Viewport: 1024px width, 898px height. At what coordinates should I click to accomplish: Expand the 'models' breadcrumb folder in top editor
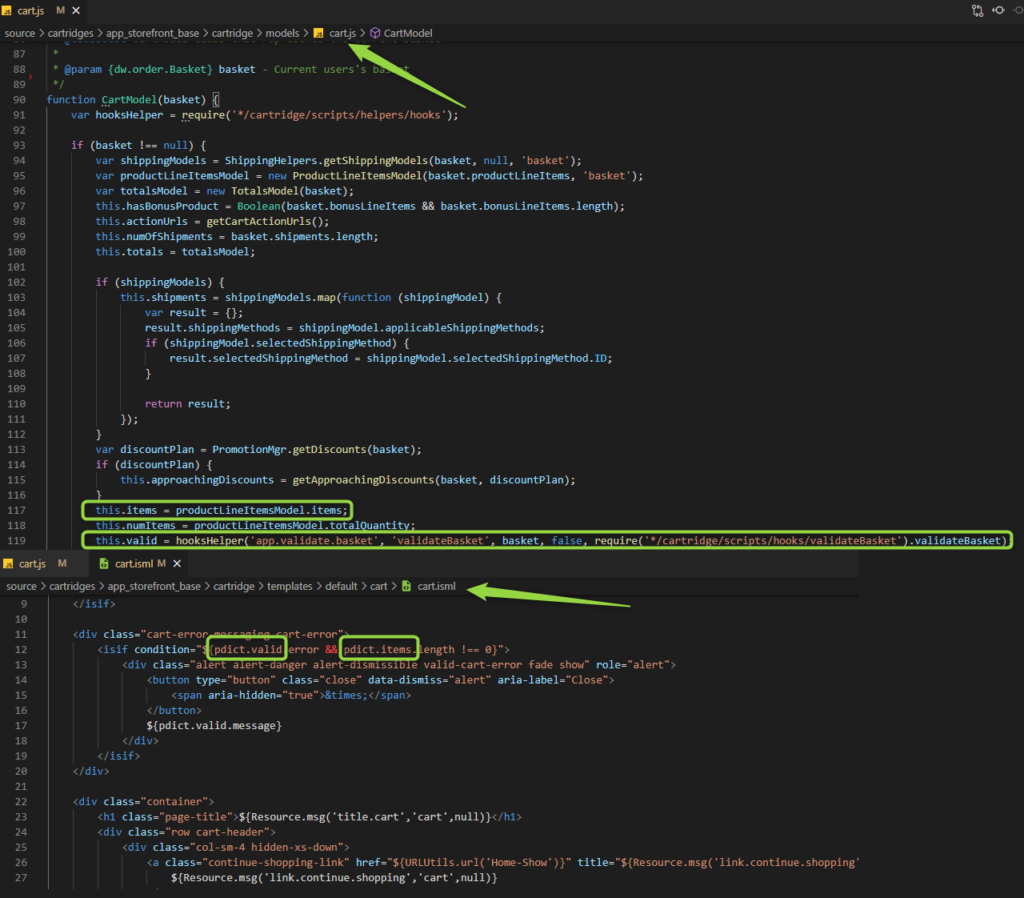coord(282,33)
